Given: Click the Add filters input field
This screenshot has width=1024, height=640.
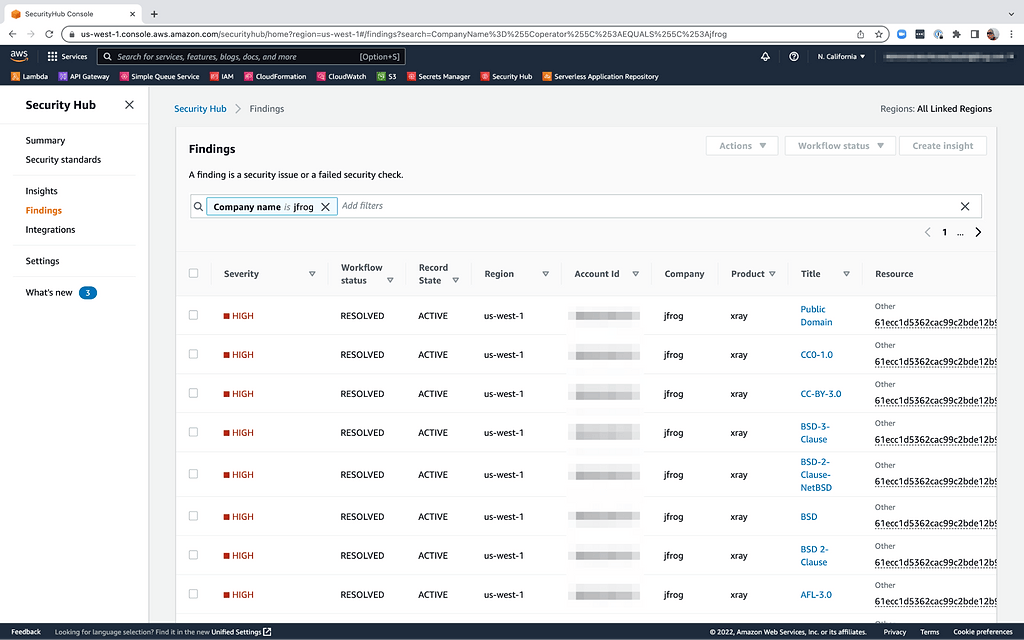Looking at the screenshot, I should click(x=640, y=206).
